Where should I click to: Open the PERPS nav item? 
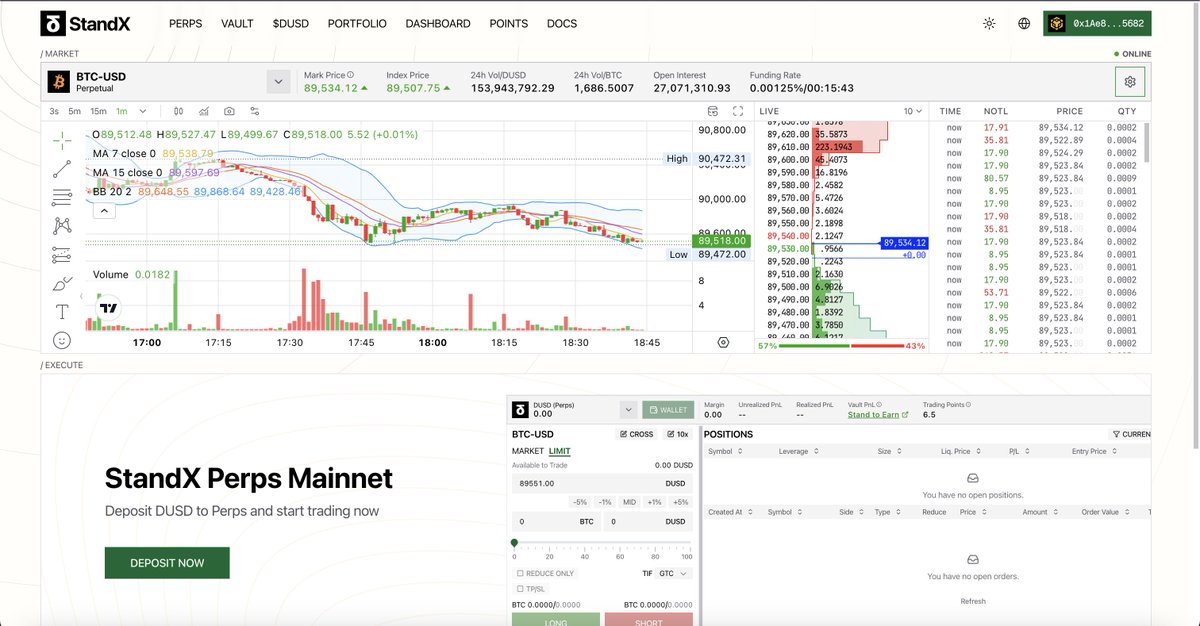click(x=186, y=23)
